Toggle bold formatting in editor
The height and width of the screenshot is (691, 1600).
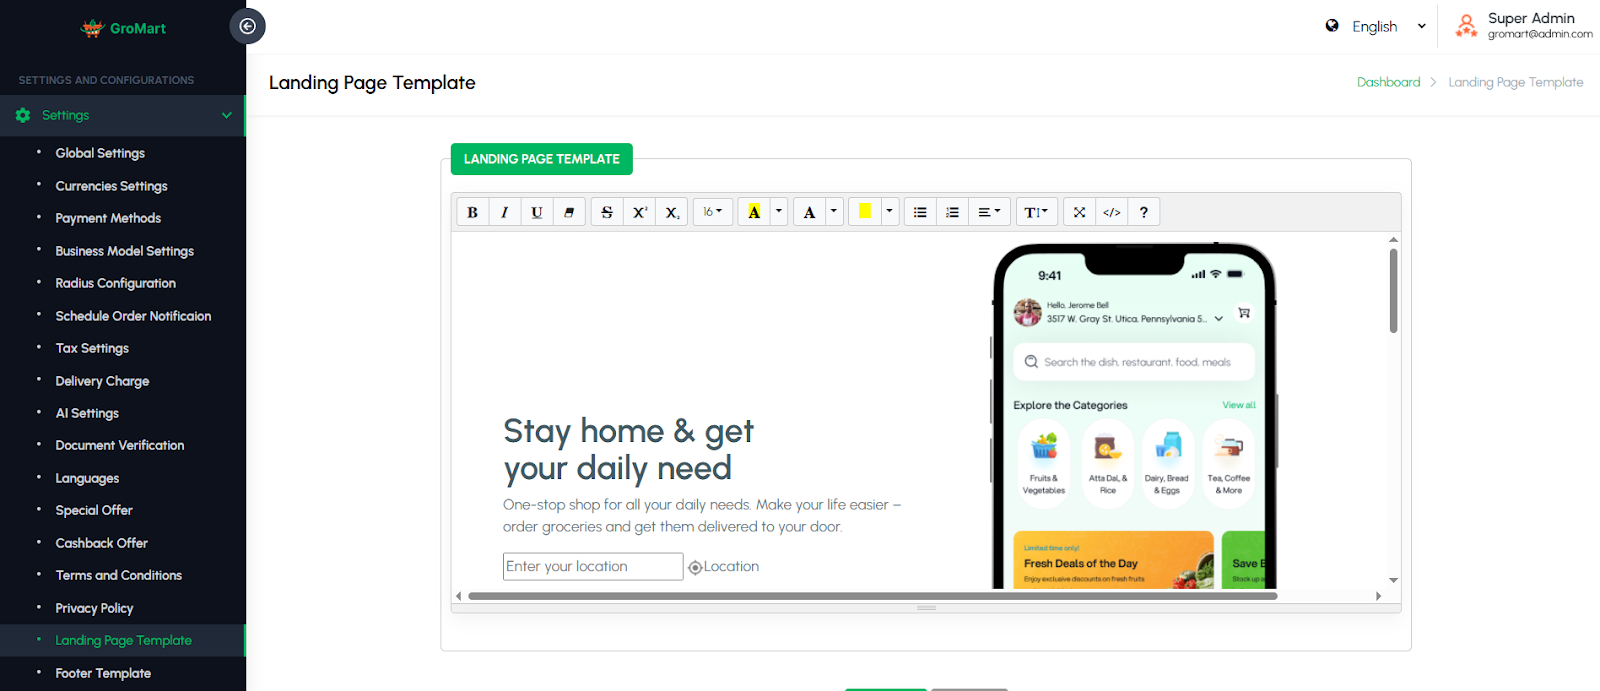472,212
